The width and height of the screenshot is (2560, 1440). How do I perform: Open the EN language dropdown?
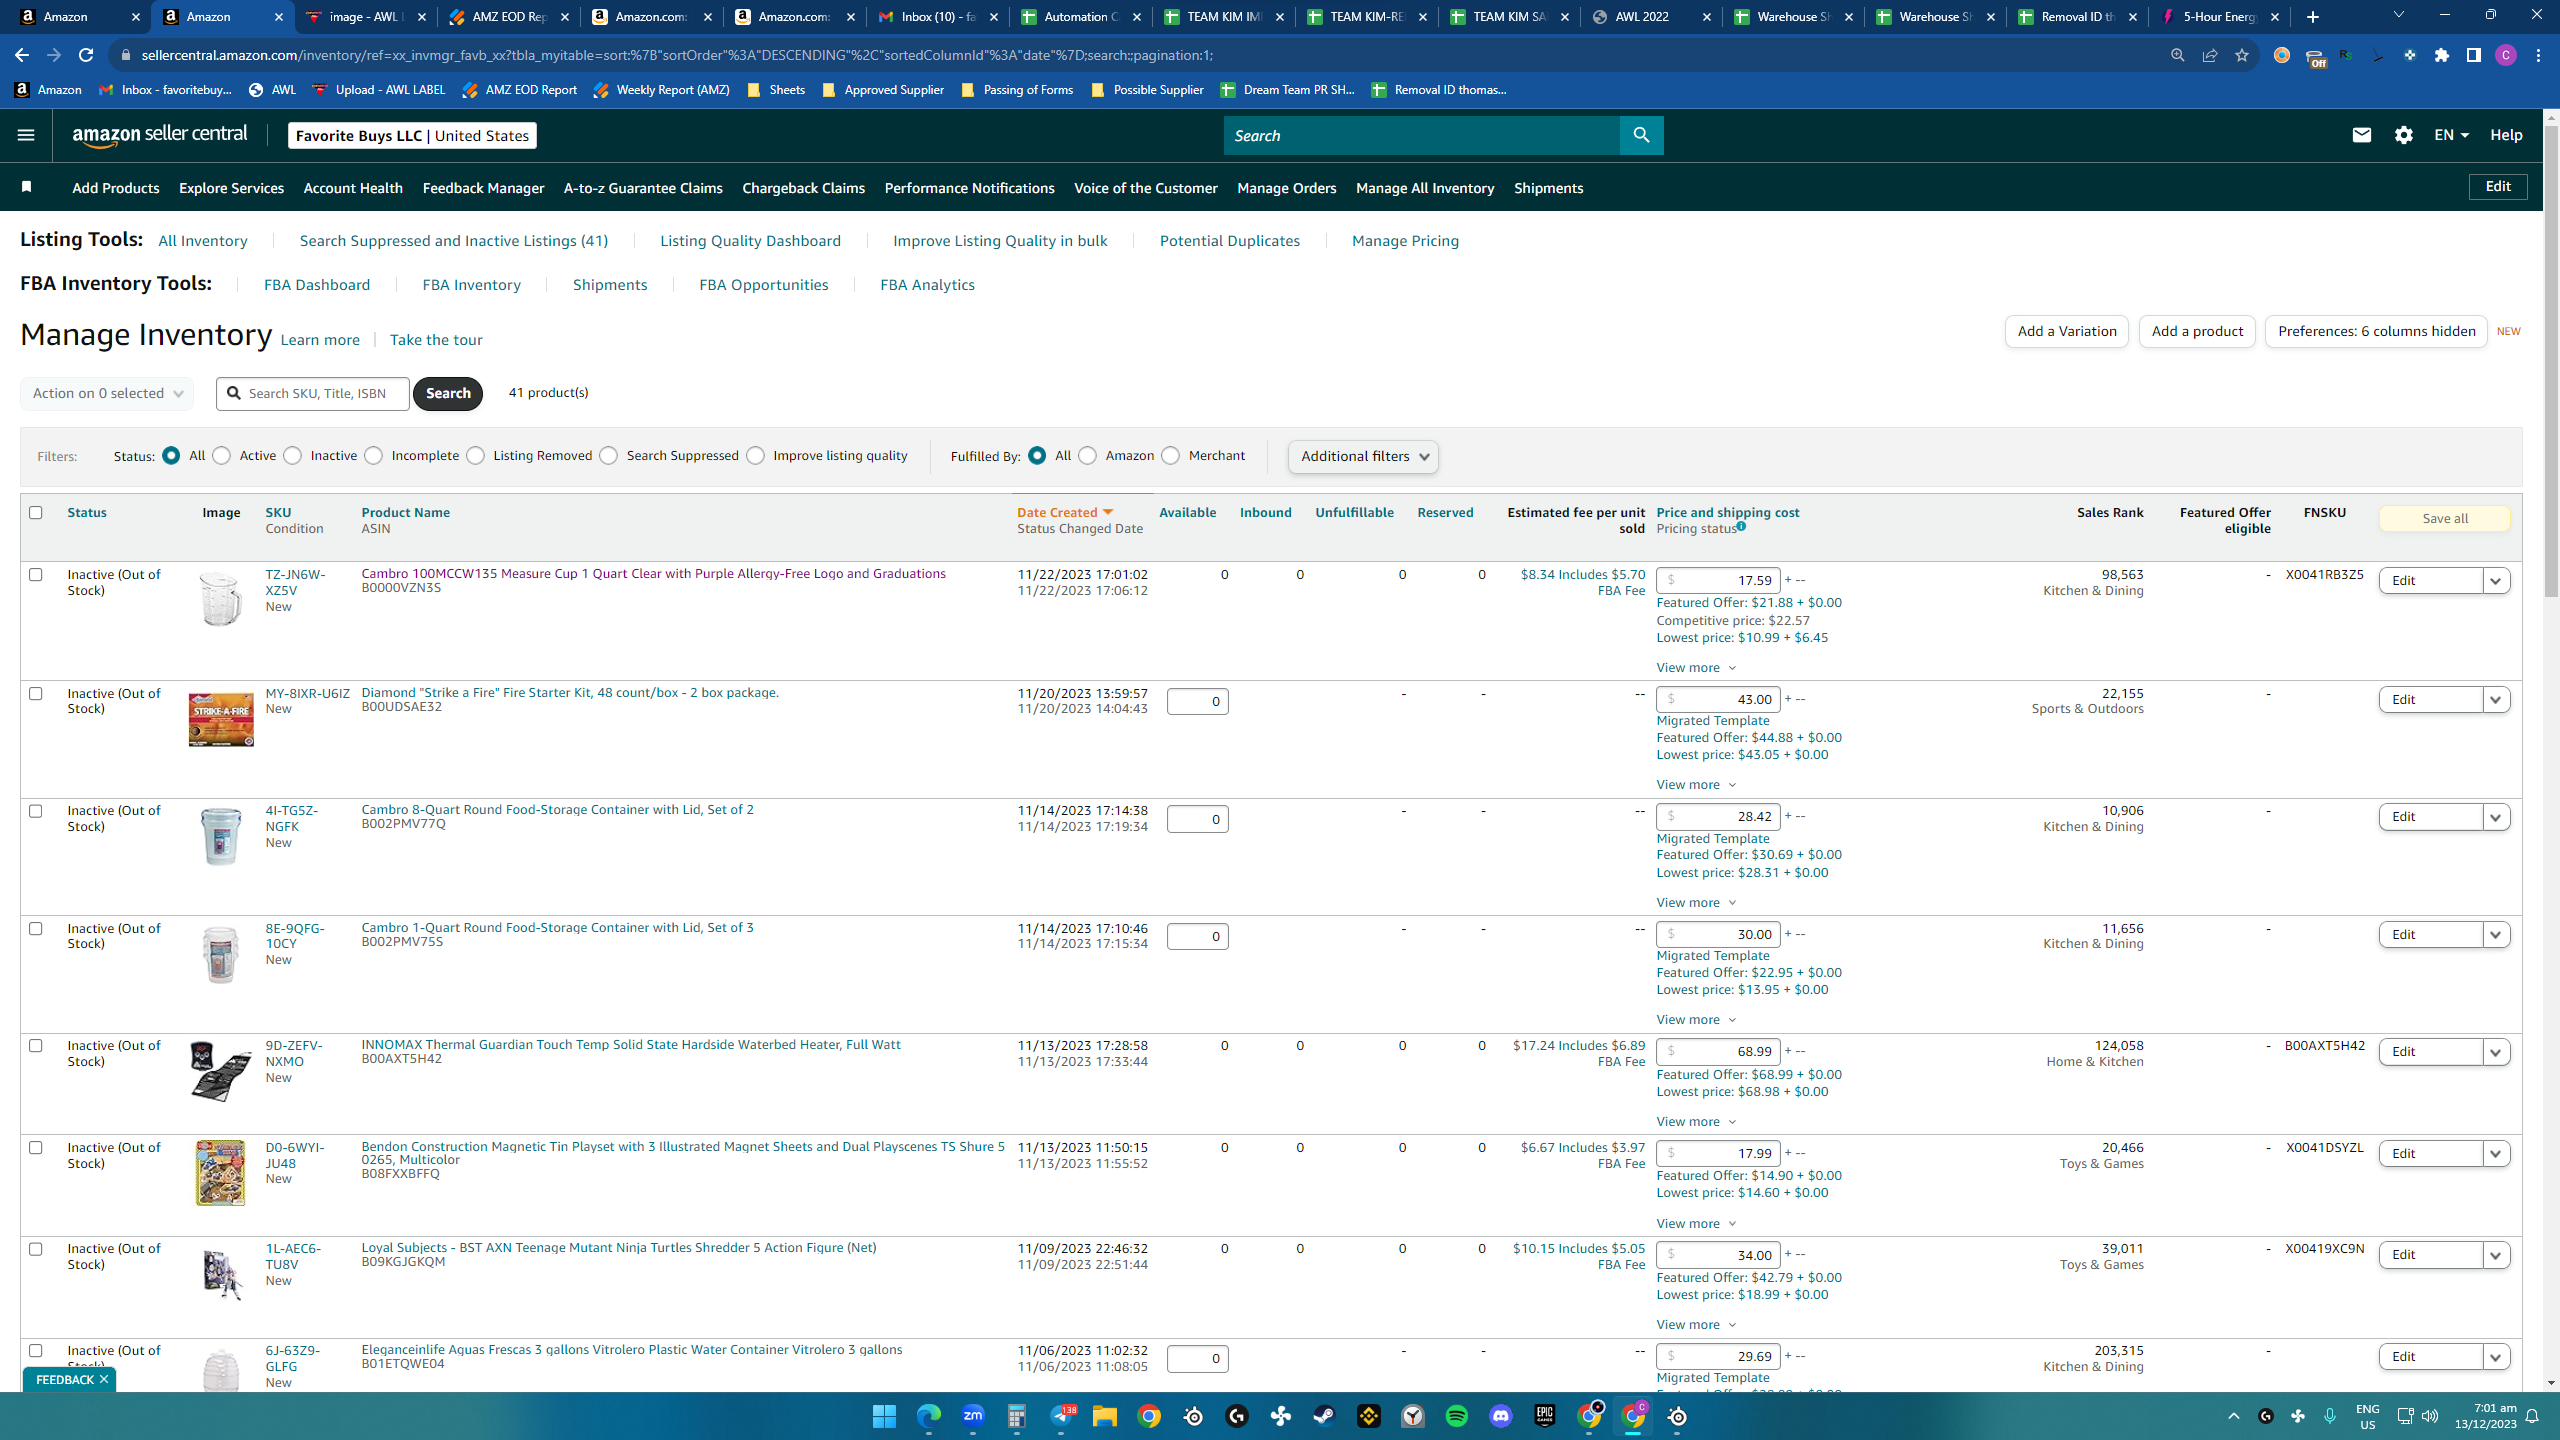tap(2451, 135)
